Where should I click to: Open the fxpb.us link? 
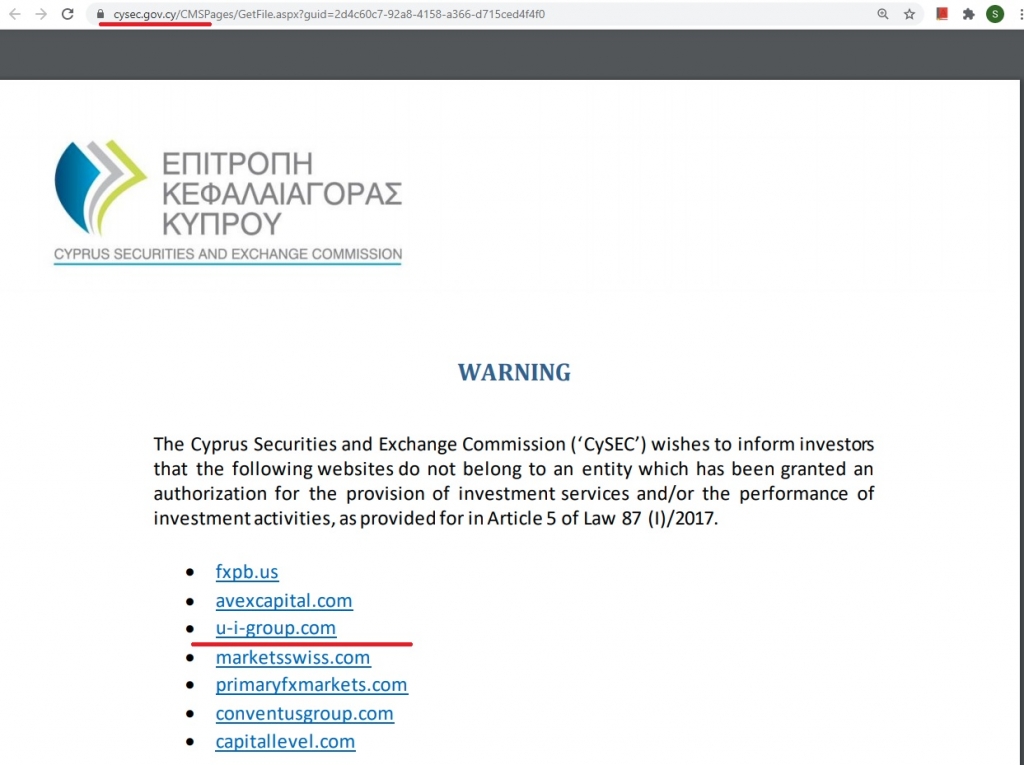[247, 572]
